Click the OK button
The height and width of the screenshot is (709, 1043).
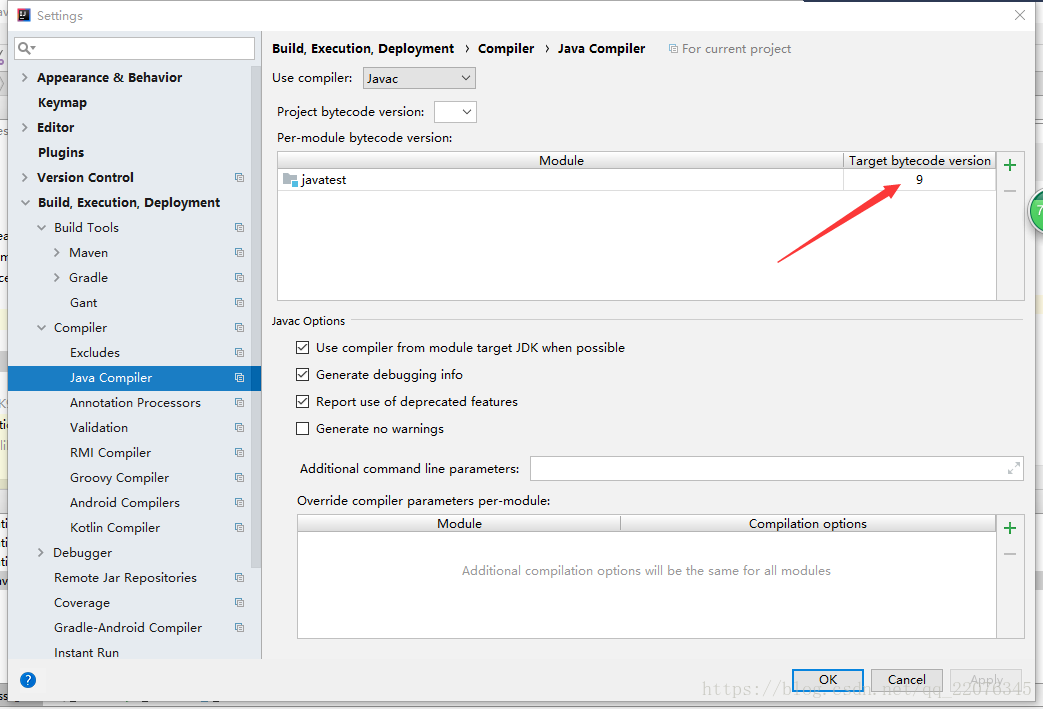pos(827,680)
